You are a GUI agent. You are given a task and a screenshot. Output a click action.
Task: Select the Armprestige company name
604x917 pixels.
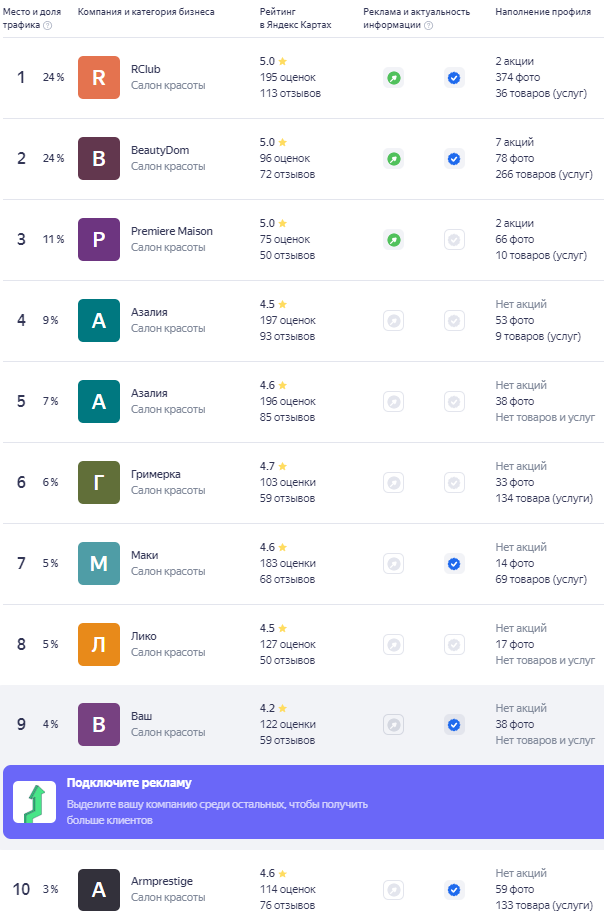162,881
